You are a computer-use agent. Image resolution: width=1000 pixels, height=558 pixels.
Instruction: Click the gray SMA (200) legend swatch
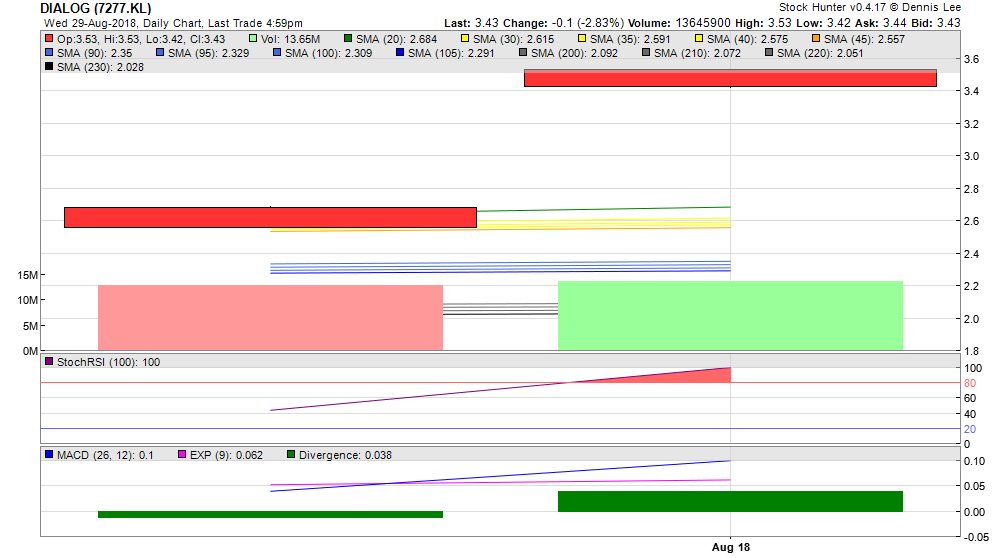(523, 53)
